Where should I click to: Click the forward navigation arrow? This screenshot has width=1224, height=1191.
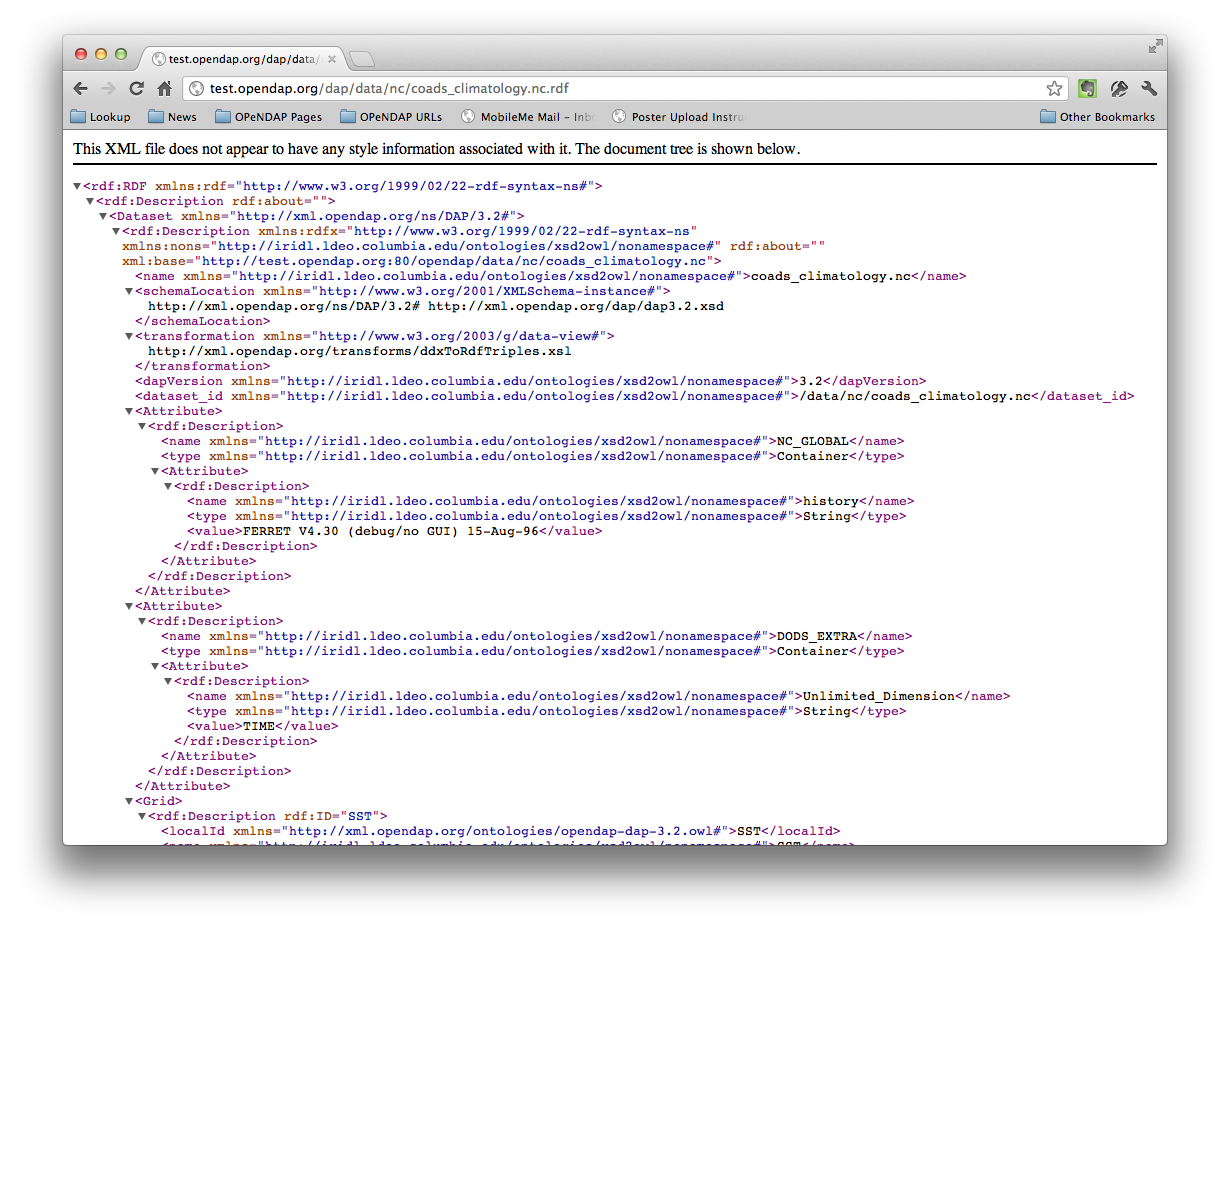[109, 89]
